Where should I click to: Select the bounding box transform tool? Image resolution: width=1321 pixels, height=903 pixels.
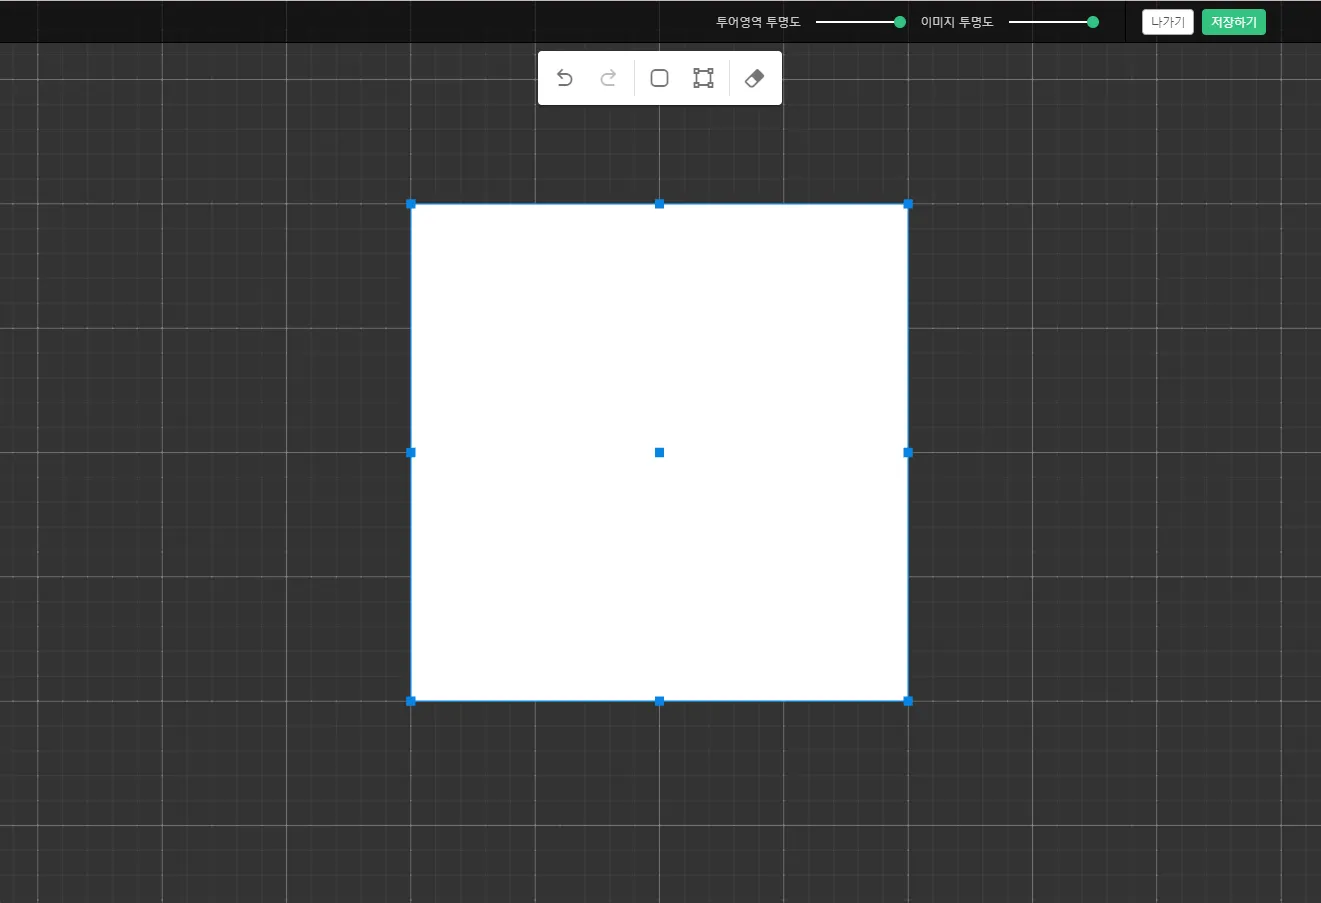(x=703, y=78)
